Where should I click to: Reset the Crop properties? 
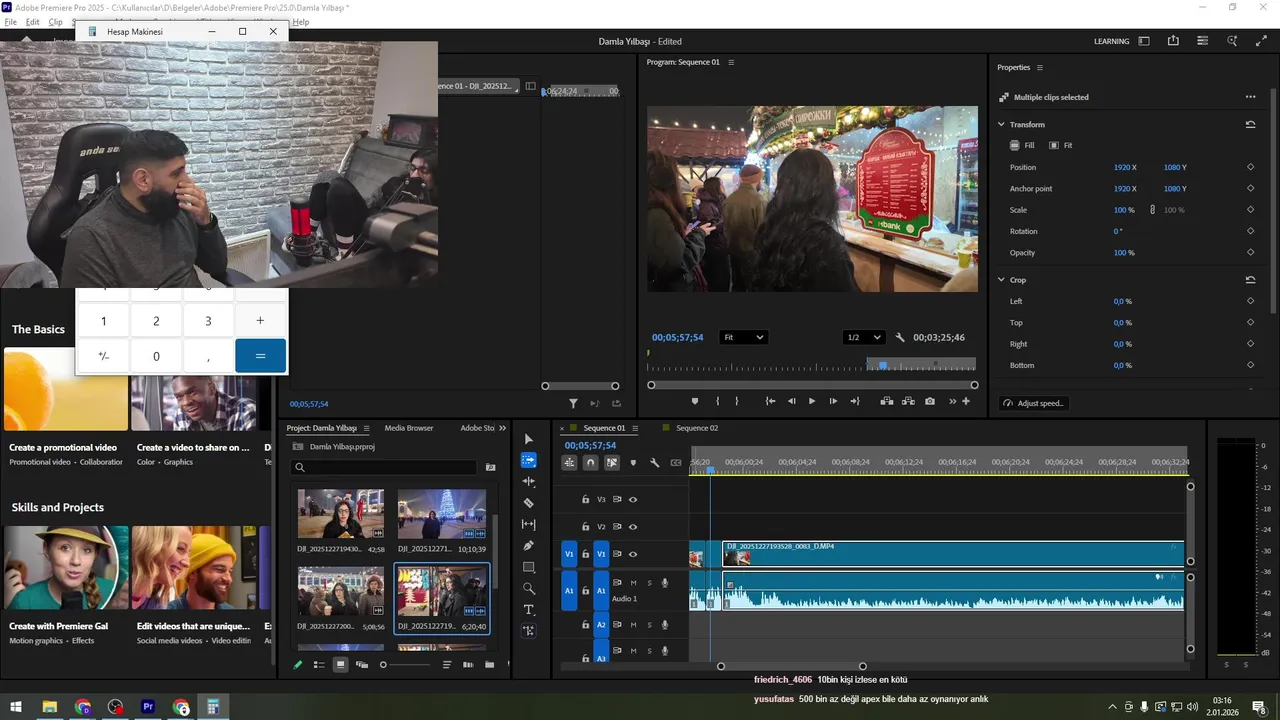point(1250,280)
